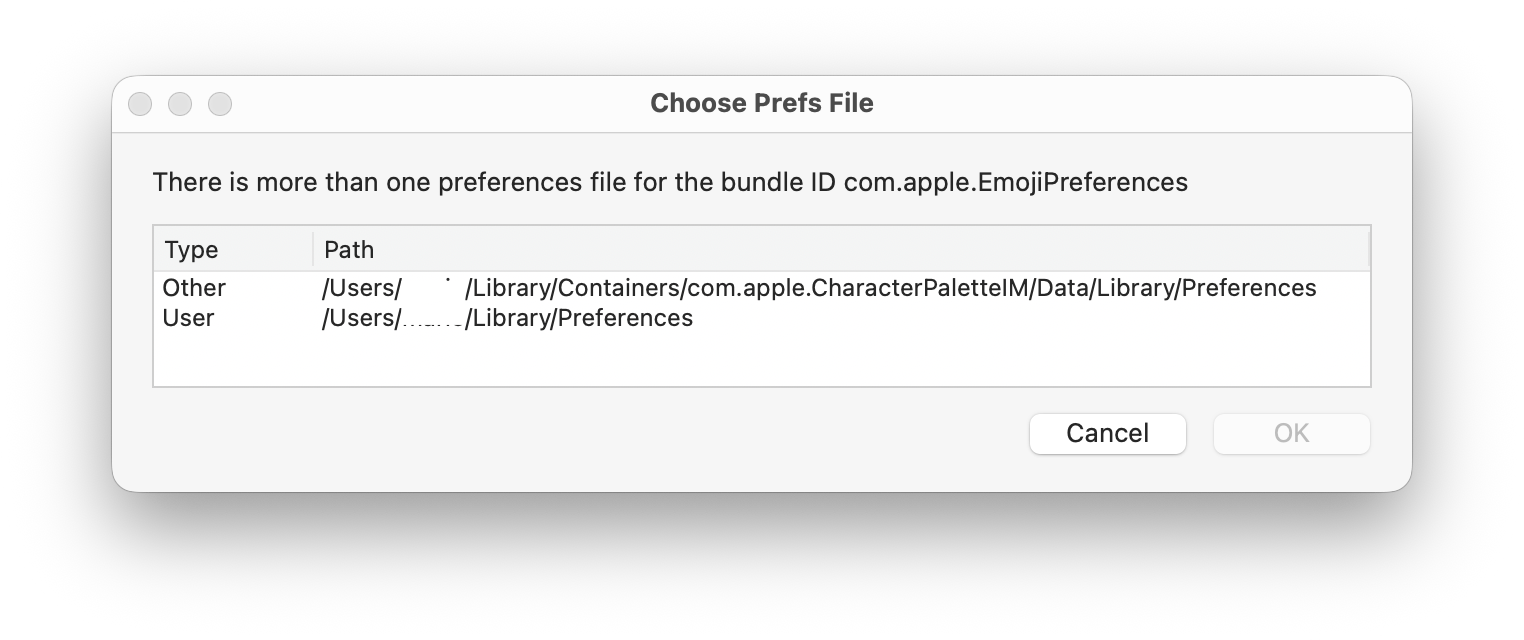Click the shorter Library/Preferences path entry
This screenshot has width=1524, height=640.
click(580, 318)
